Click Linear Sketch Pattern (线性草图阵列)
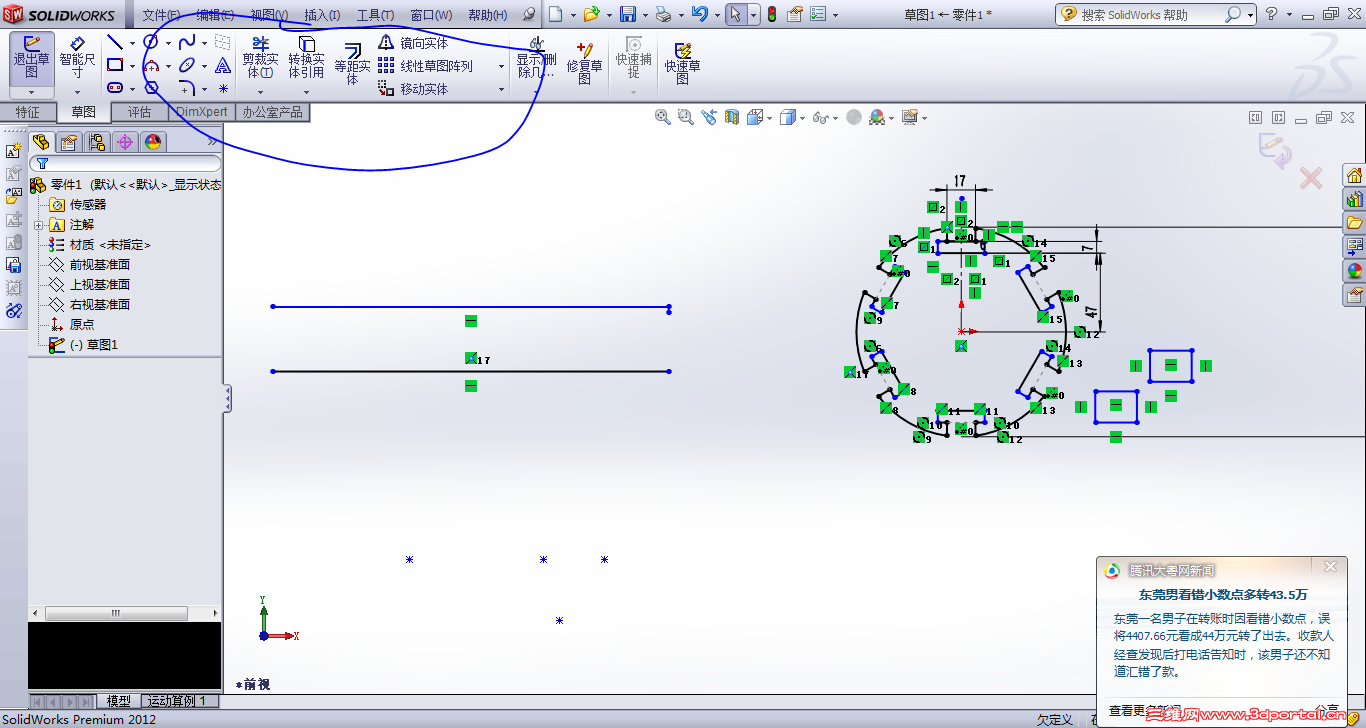The height and width of the screenshot is (728, 1366). 425,66
